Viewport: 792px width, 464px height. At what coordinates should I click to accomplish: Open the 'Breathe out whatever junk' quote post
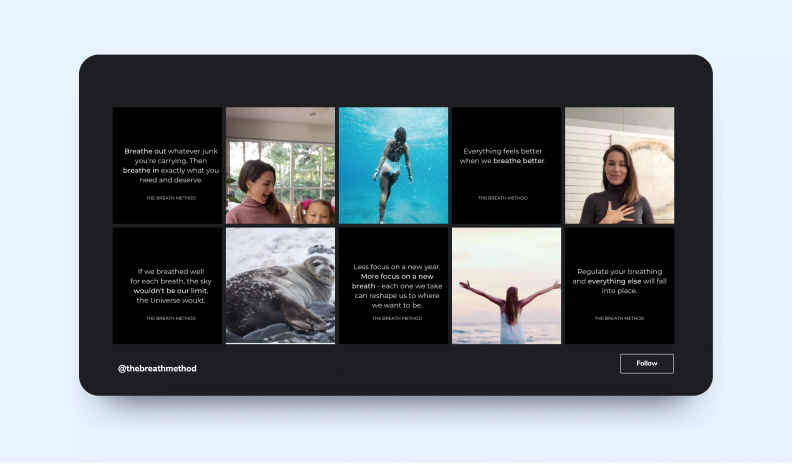tap(167, 165)
